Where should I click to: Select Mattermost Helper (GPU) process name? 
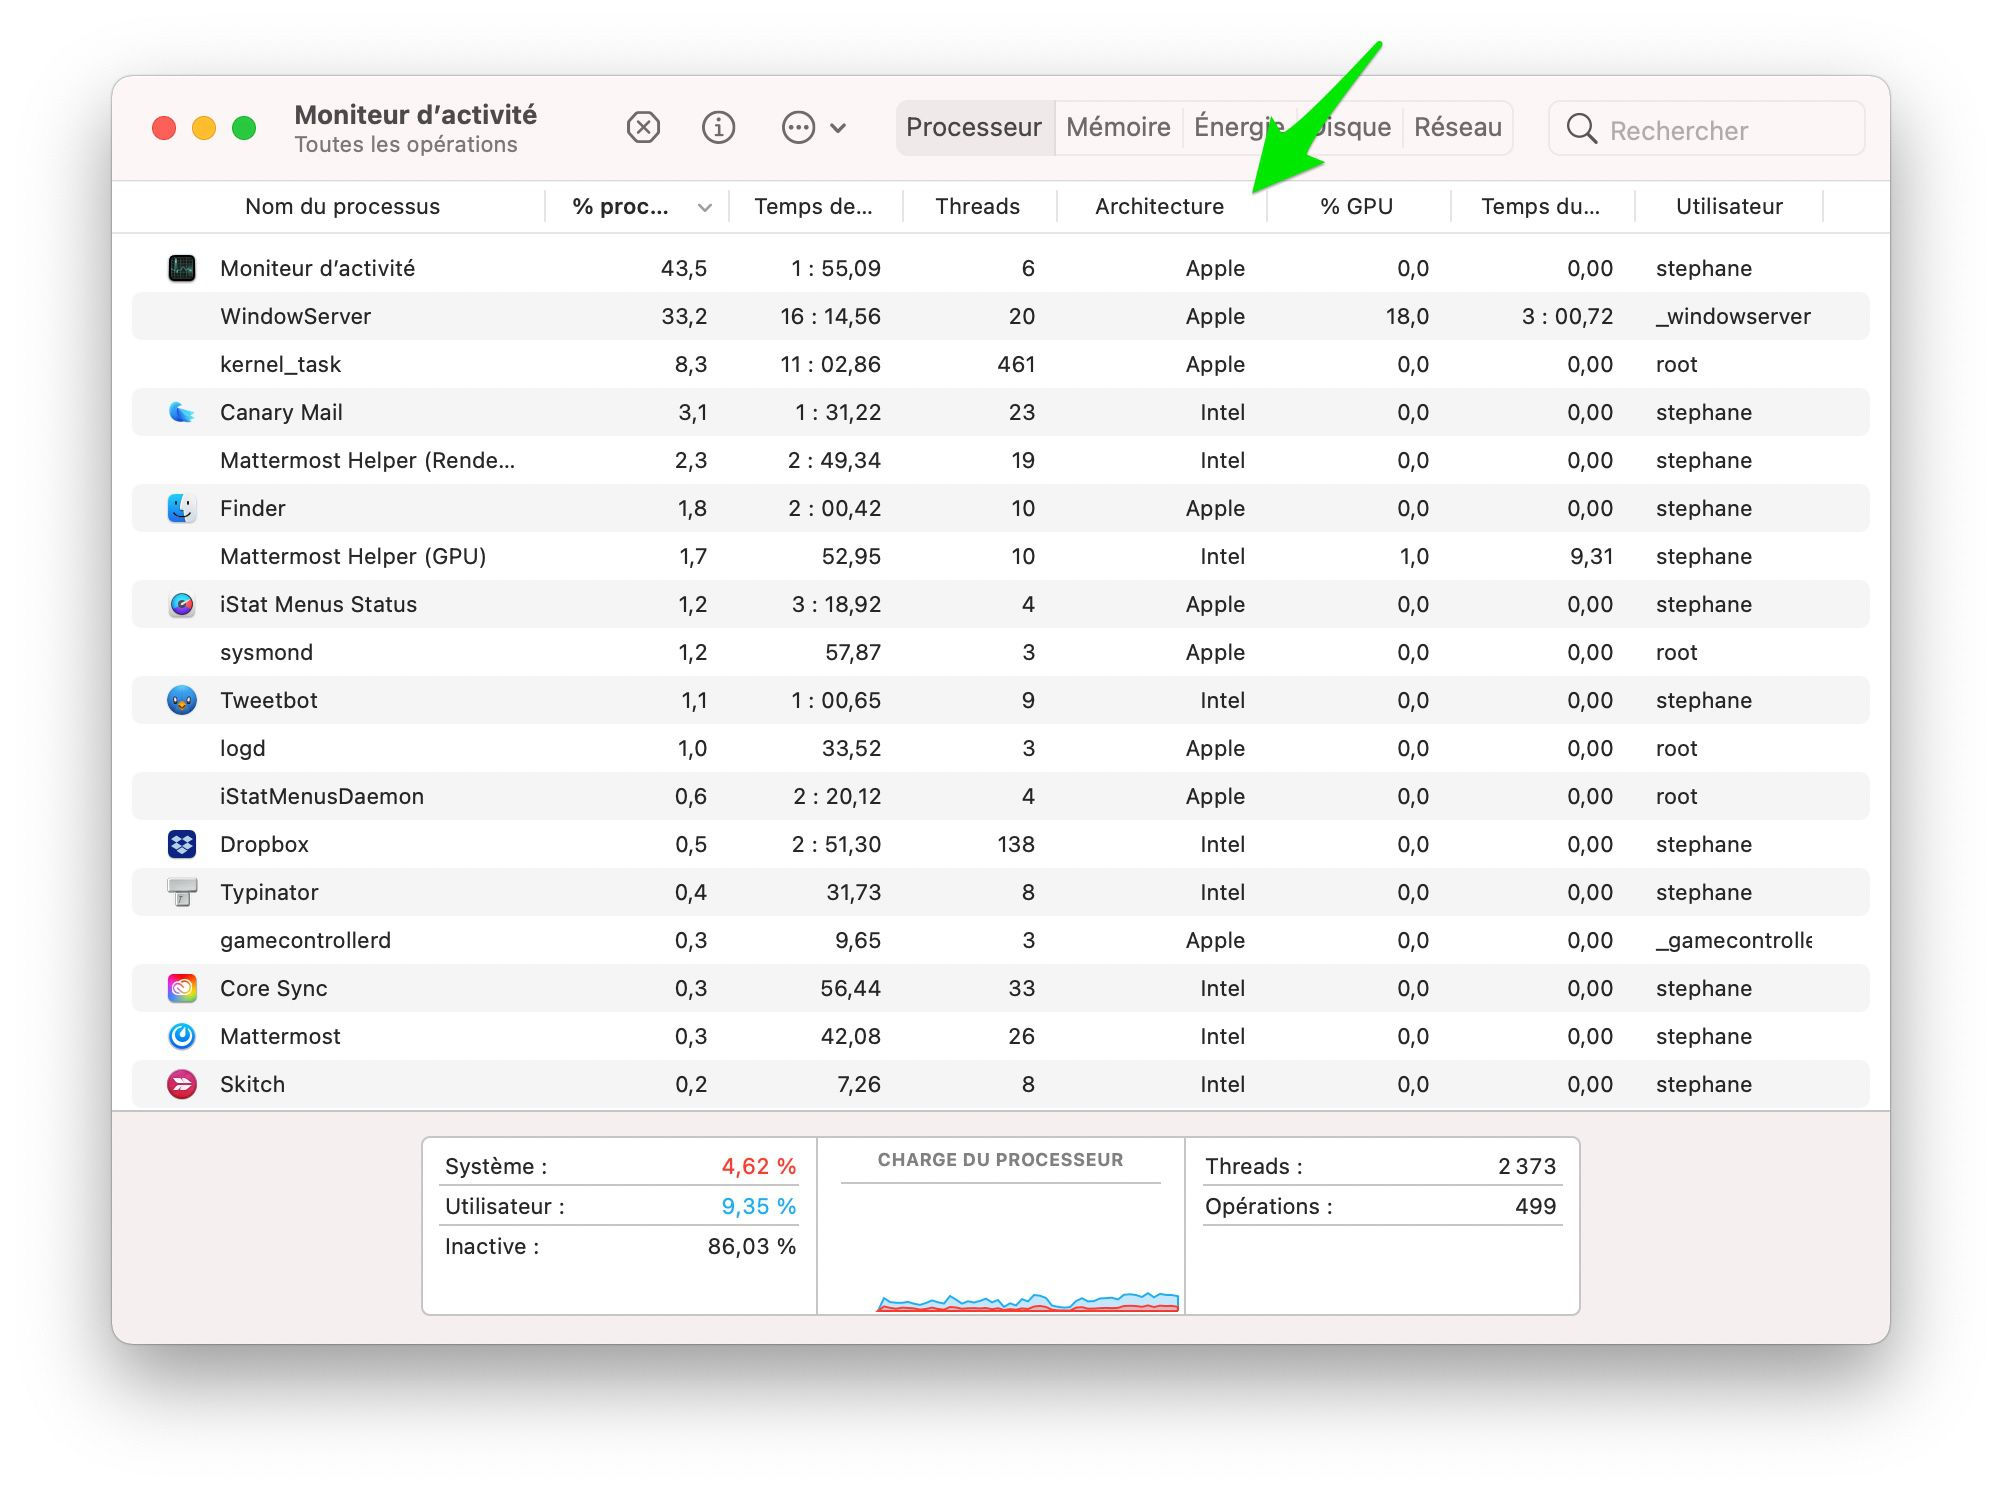(x=353, y=556)
